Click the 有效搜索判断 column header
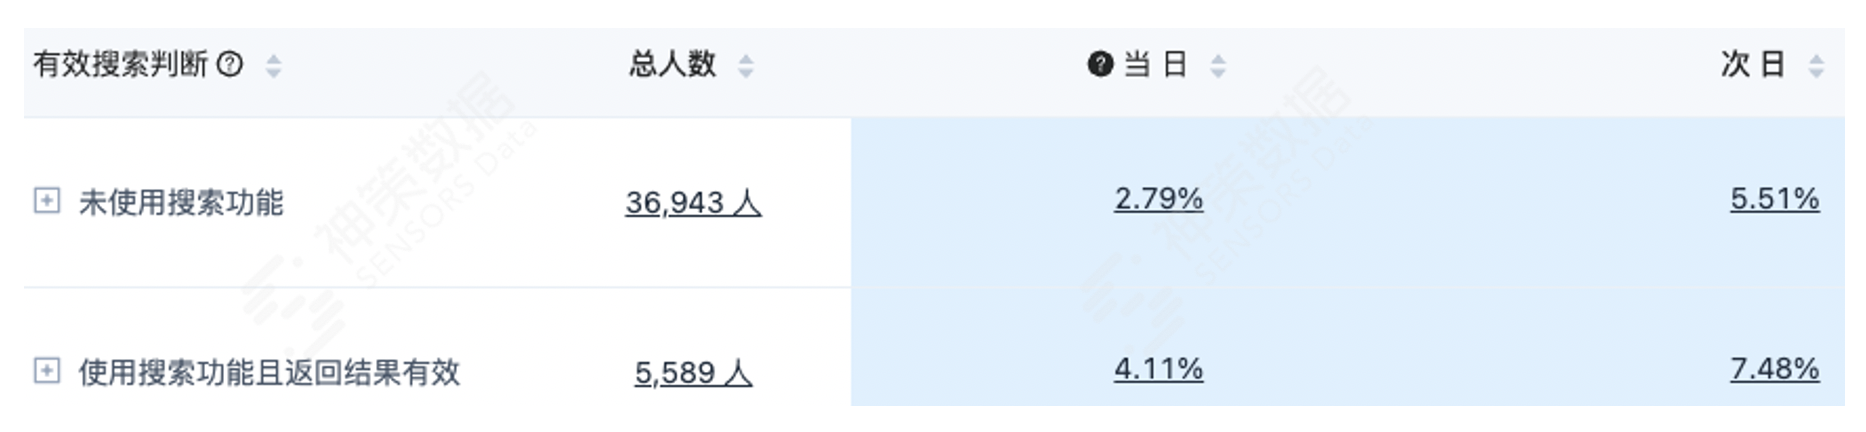The width and height of the screenshot is (1866, 432). click(120, 65)
